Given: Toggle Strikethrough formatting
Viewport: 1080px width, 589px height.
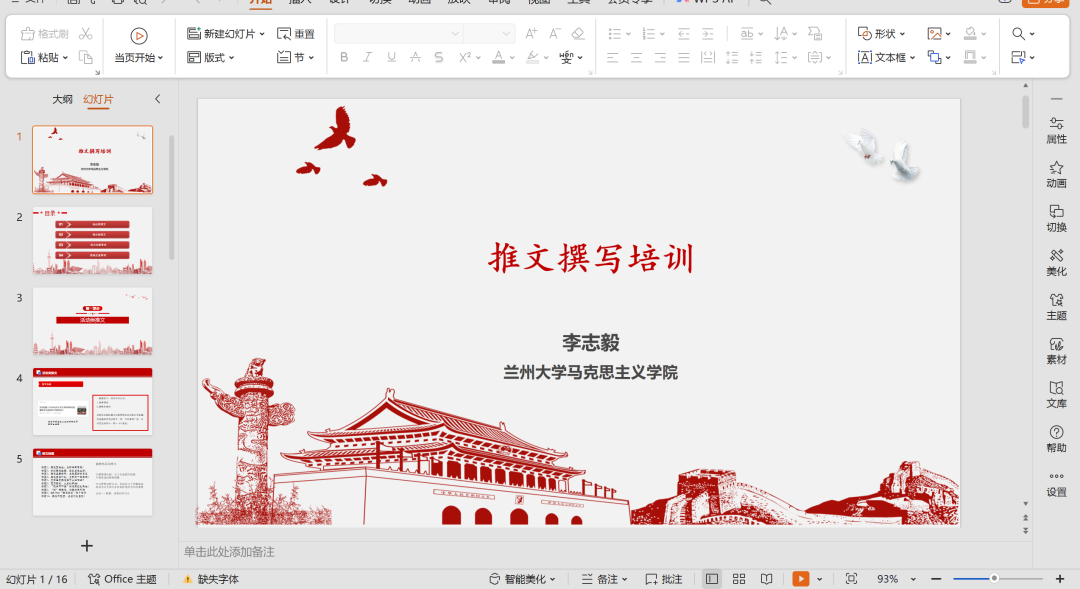Looking at the screenshot, I should (415, 57).
